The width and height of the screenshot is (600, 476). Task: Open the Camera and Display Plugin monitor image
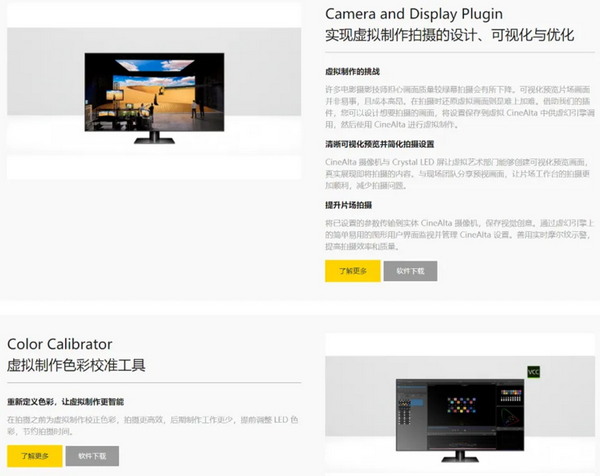[153, 97]
